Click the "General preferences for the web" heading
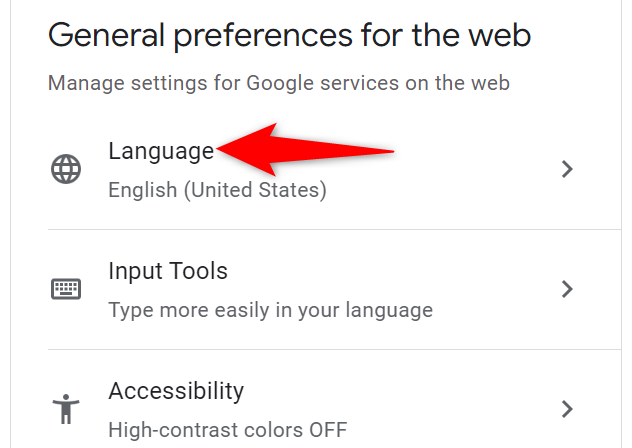The height and width of the screenshot is (448, 632). tap(289, 36)
